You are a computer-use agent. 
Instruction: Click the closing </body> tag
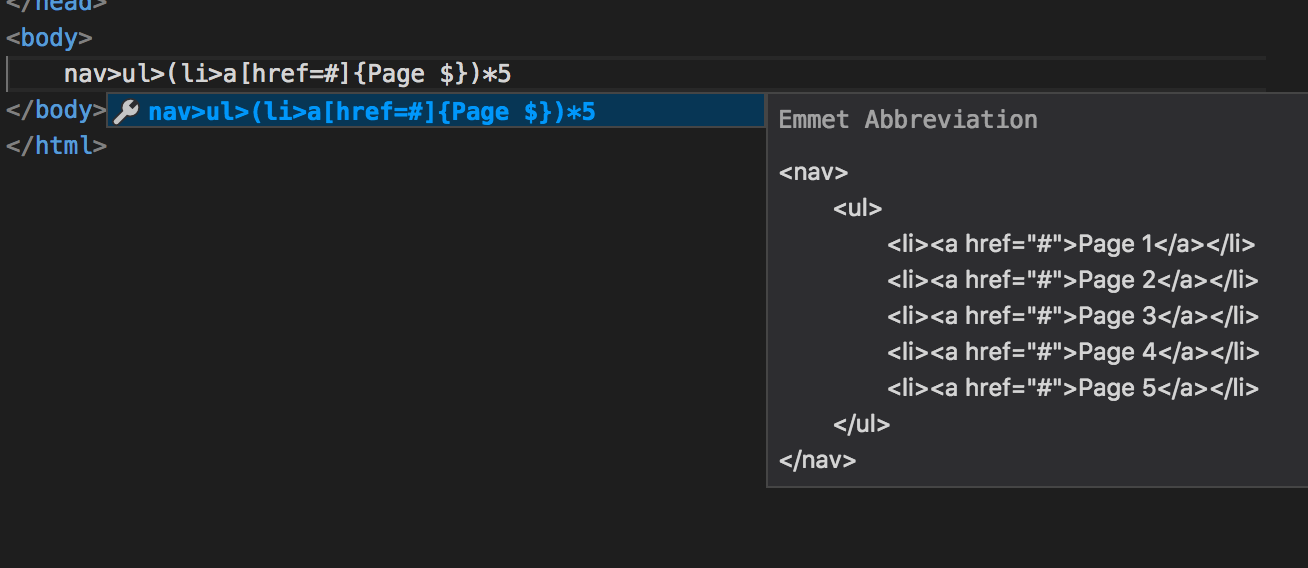[x=56, y=110]
